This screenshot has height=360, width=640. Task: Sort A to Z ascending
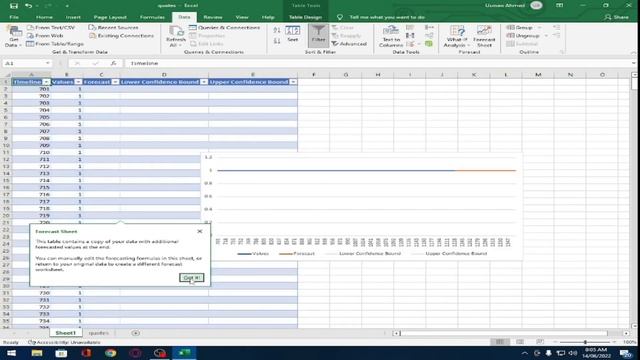tap(277, 30)
